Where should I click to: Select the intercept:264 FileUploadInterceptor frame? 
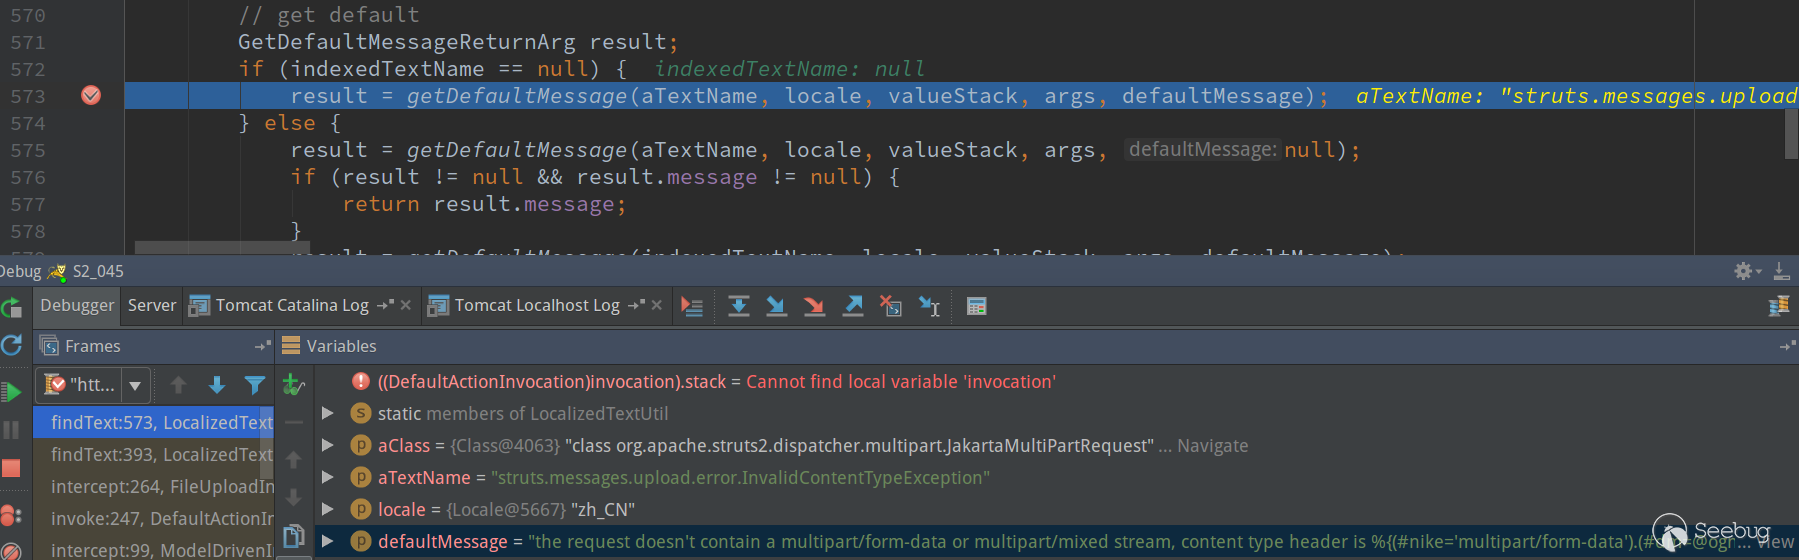154,486
